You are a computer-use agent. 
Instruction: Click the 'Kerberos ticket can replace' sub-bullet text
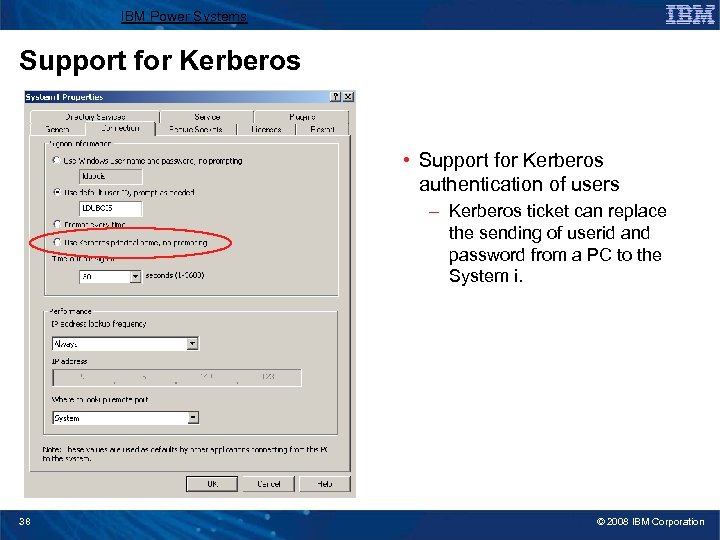click(x=557, y=211)
